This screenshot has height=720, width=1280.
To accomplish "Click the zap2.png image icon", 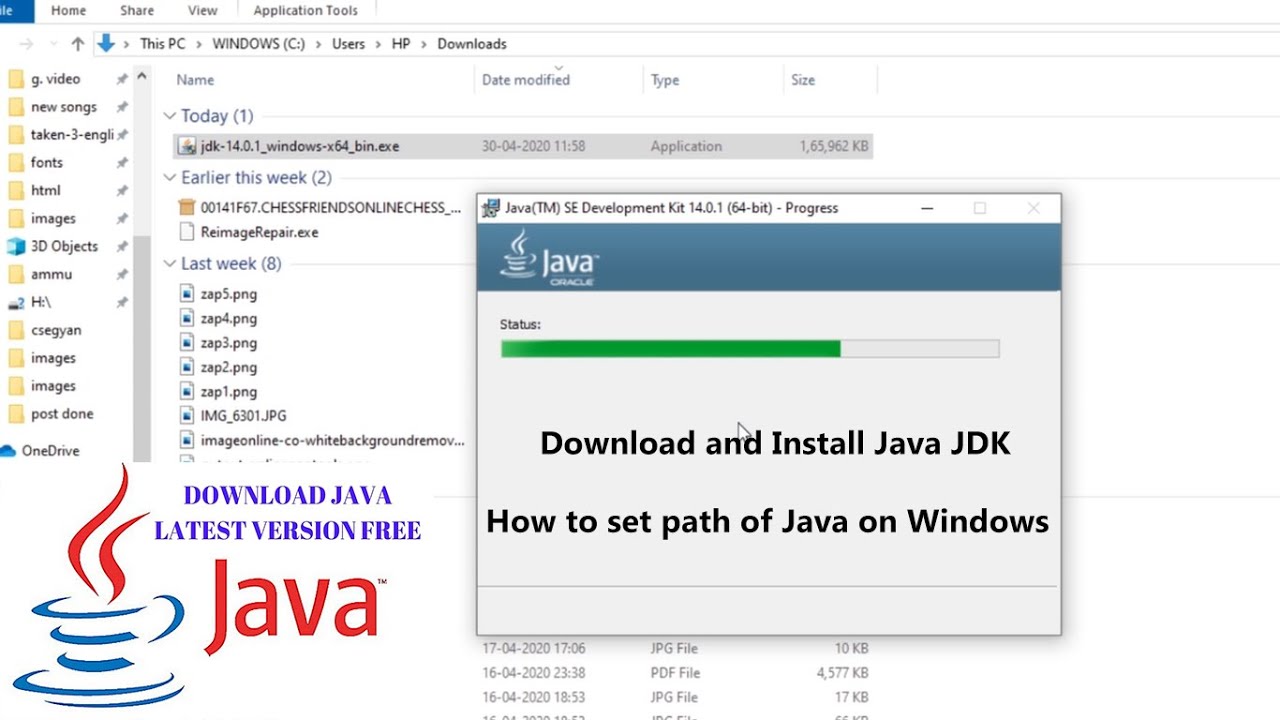I will tap(186, 367).
